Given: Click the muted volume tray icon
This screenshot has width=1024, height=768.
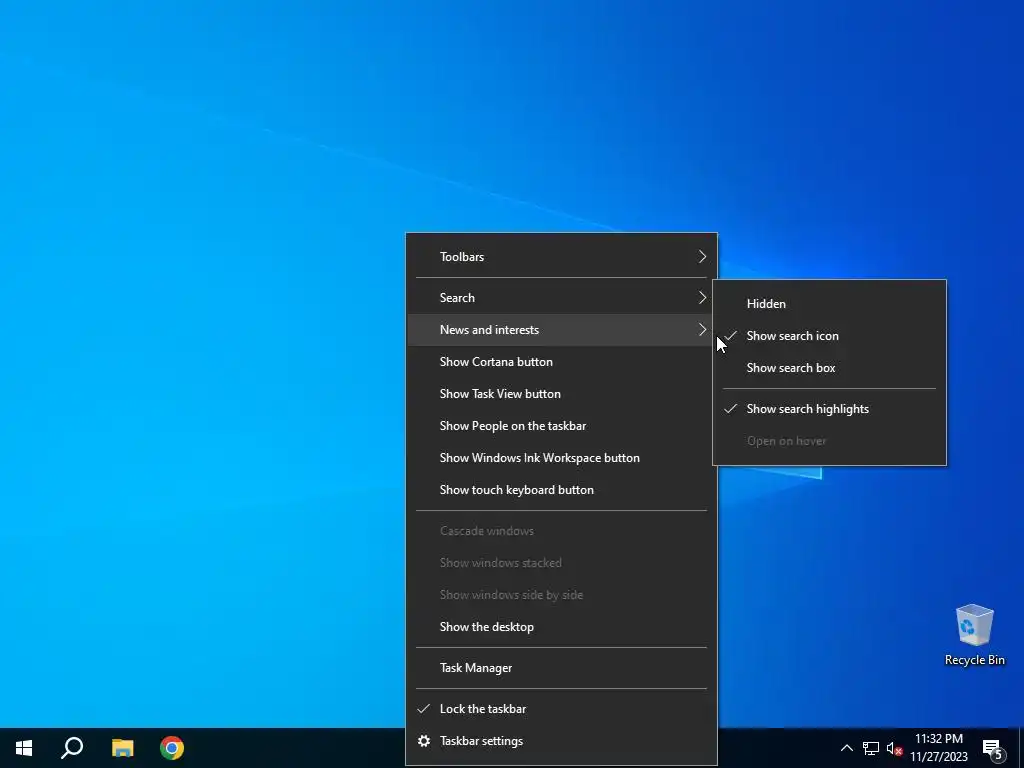Looking at the screenshot, I should 894,748.
